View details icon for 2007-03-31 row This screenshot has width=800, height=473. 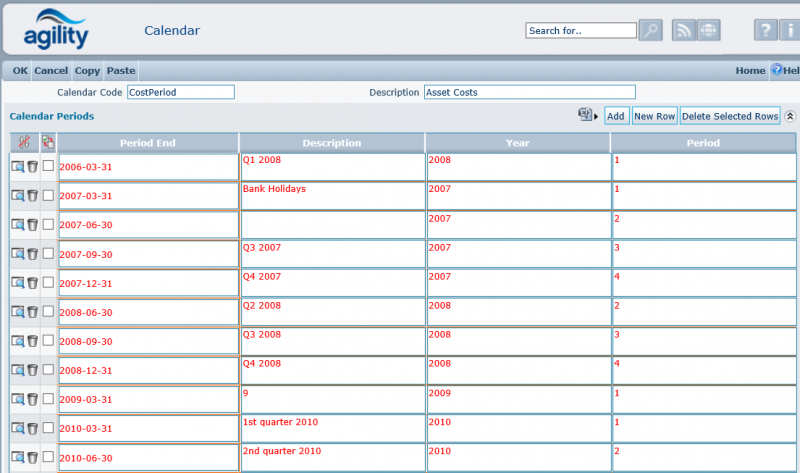tap(18, 196)
